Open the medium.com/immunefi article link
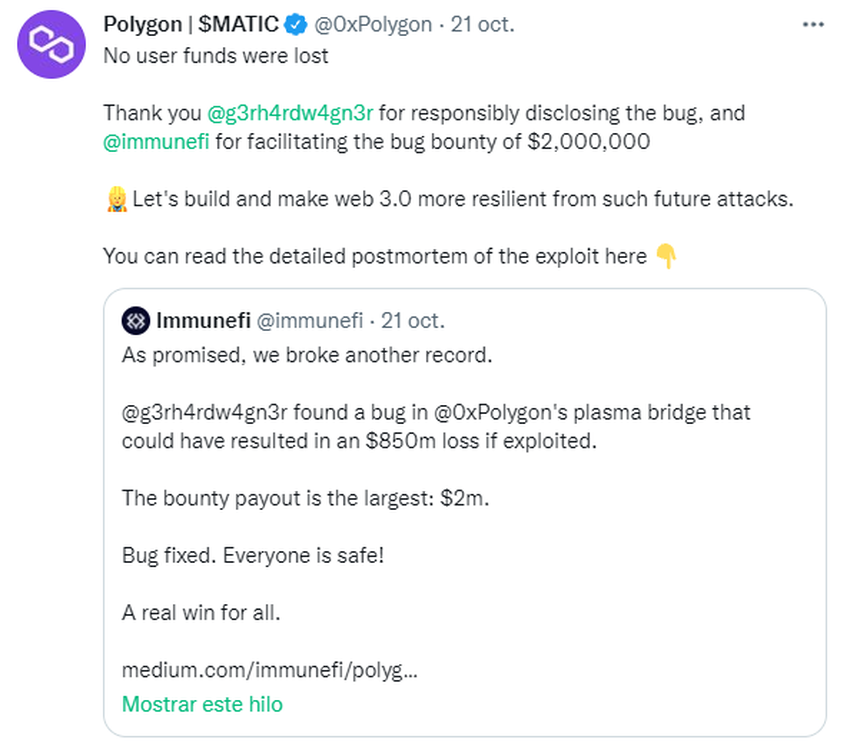The height and width of the screenshot is (746, 850). (x=269, y=668)
